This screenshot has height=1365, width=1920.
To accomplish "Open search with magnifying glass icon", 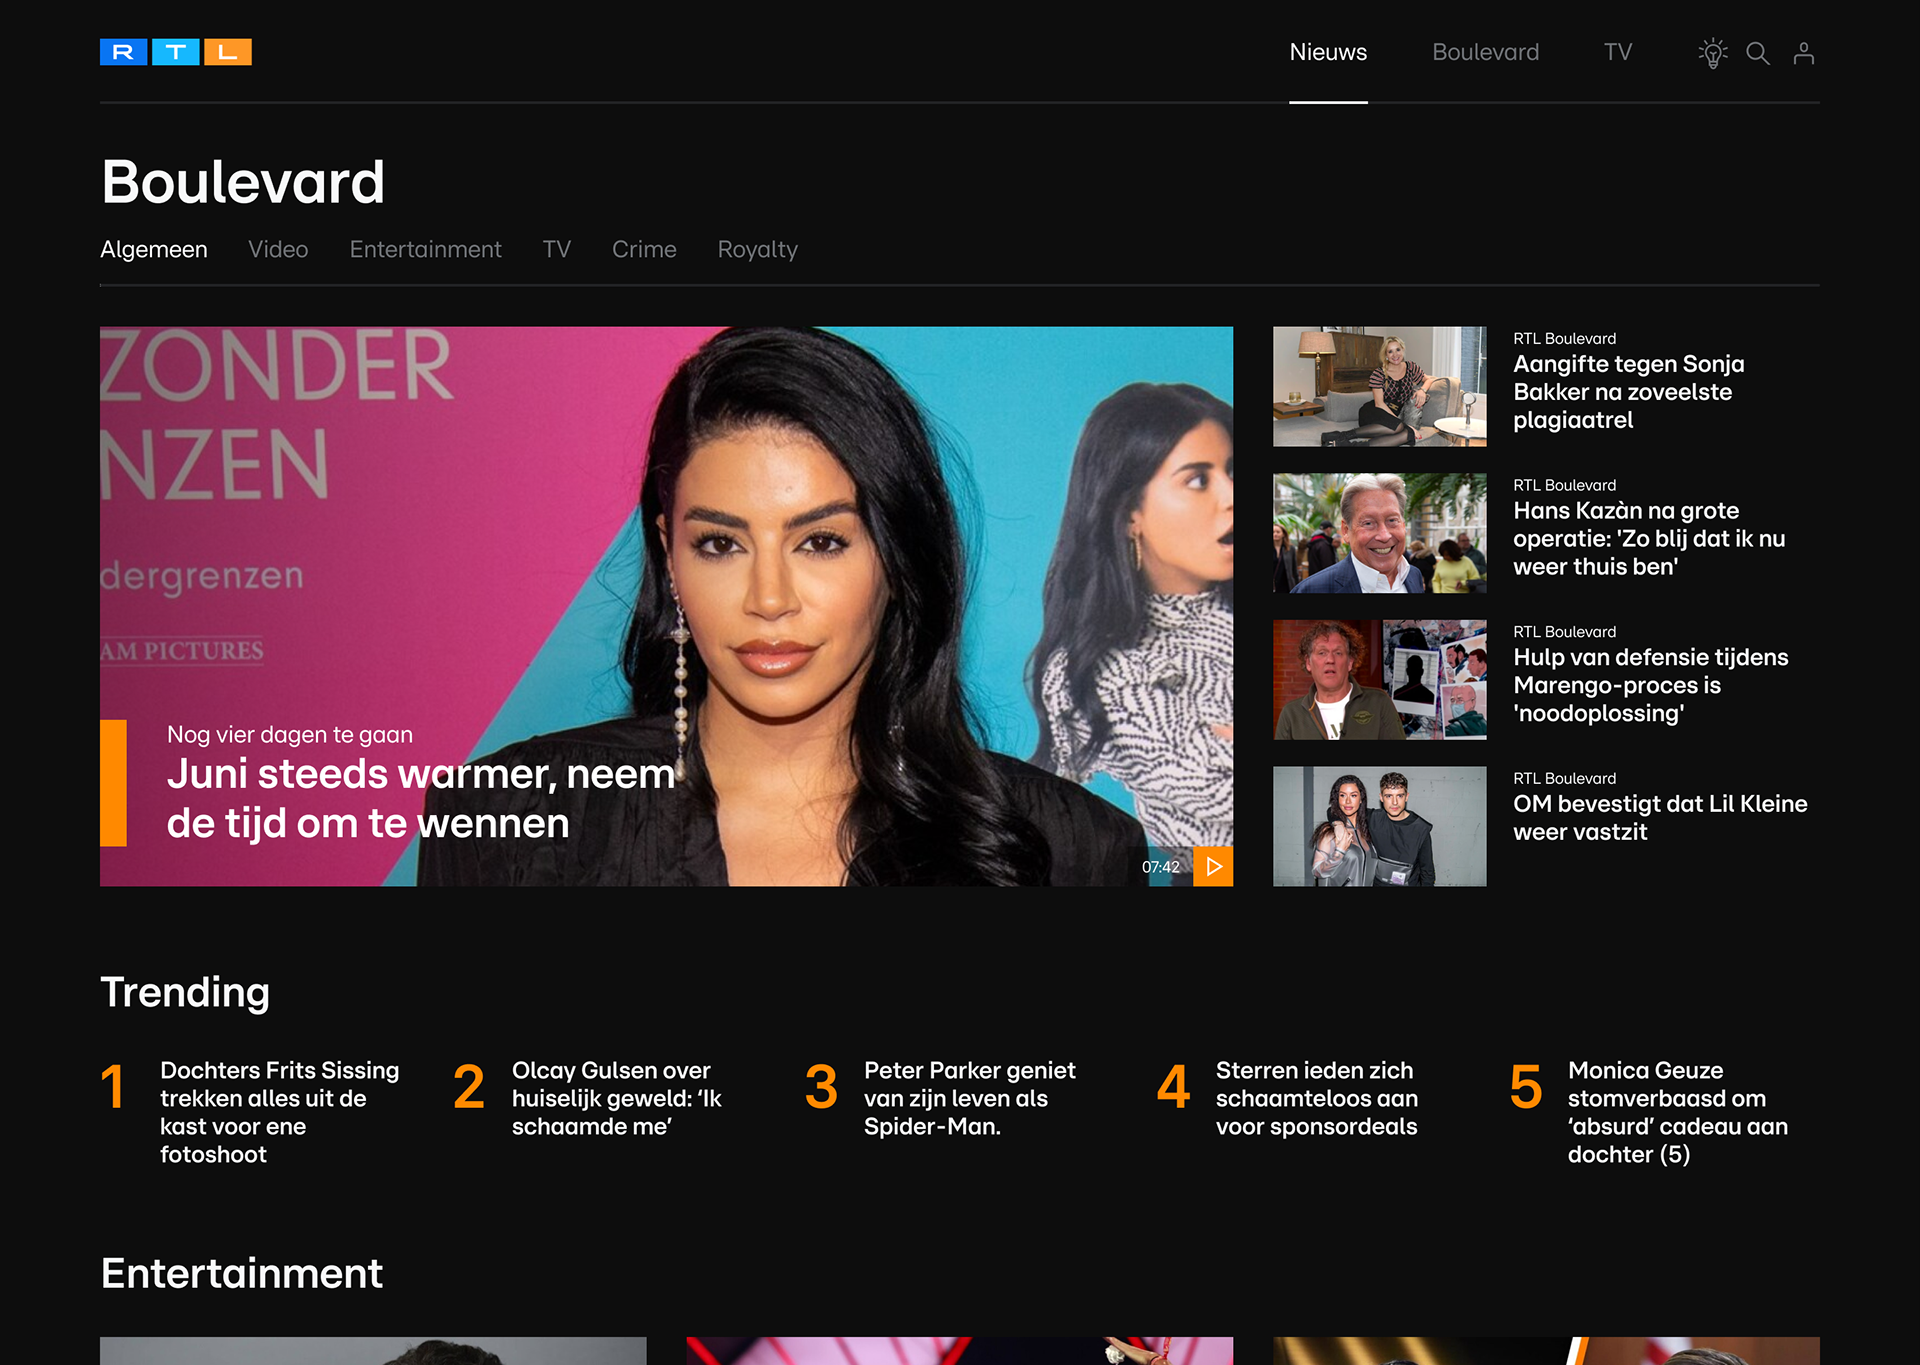I will 1757,53.
